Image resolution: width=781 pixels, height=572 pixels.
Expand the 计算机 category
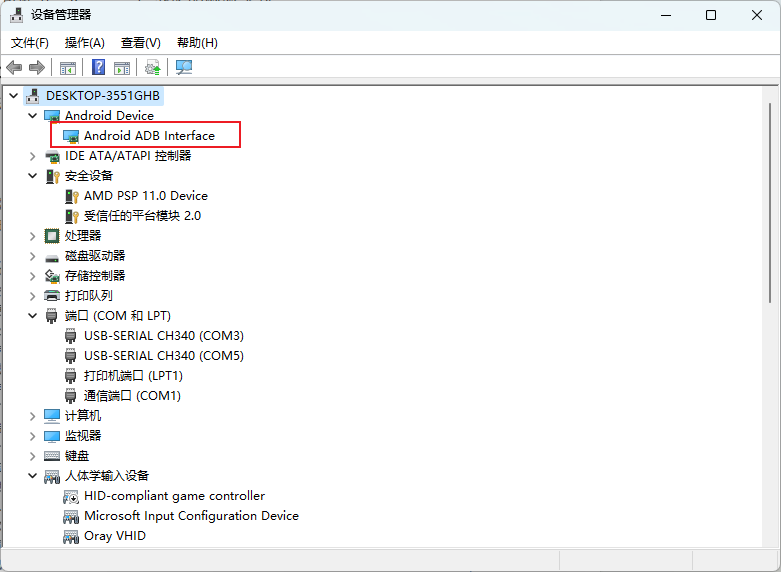pyautogui.click(x=33, y=416)
